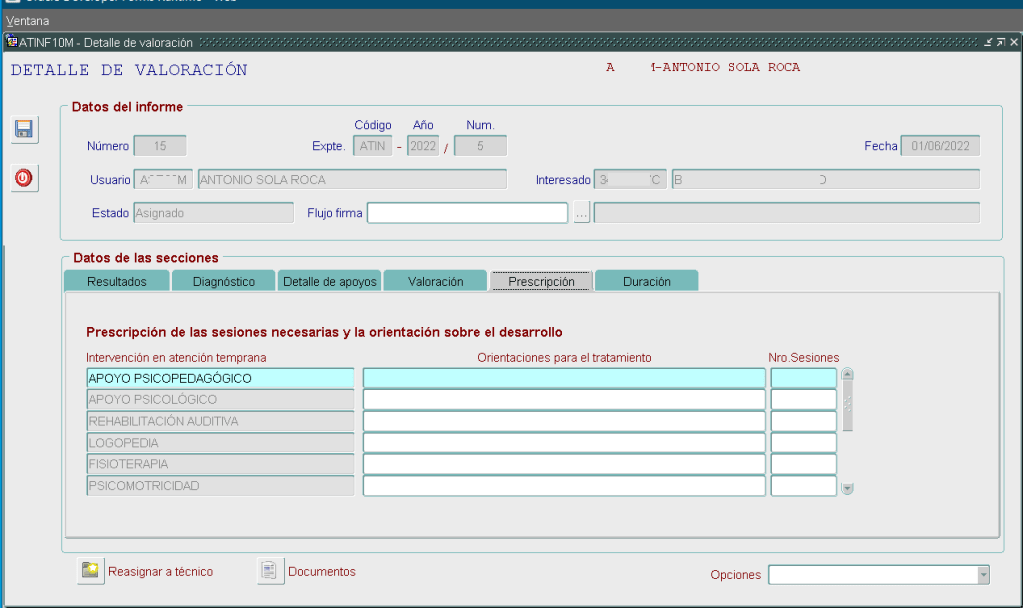Screen dimensions: 1023x608
Task: Click the Flujo firma input field
Action: (x=467, y=213)
